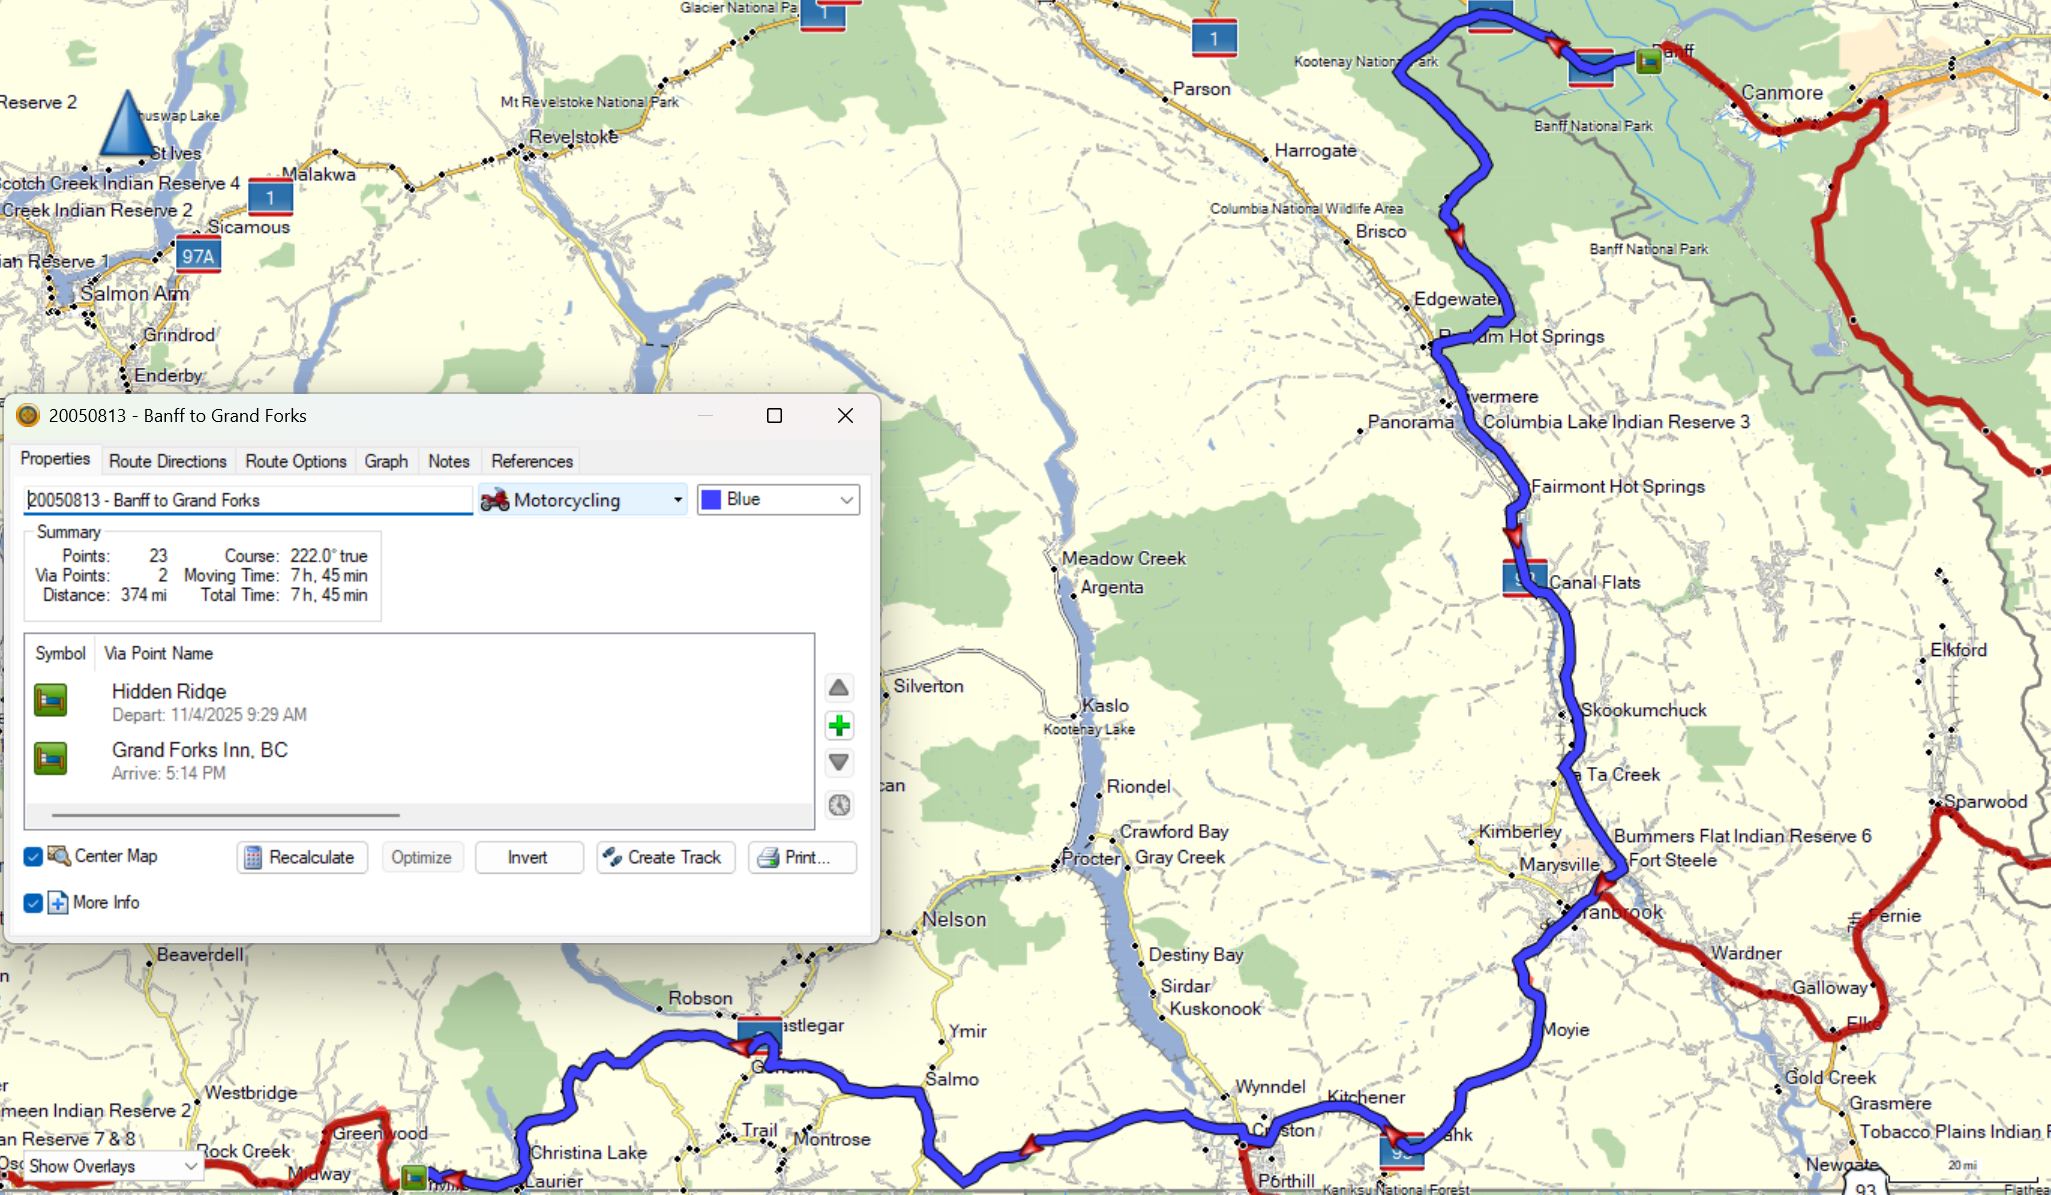
Task: Open the Graph tab
Action: (386, 461)
